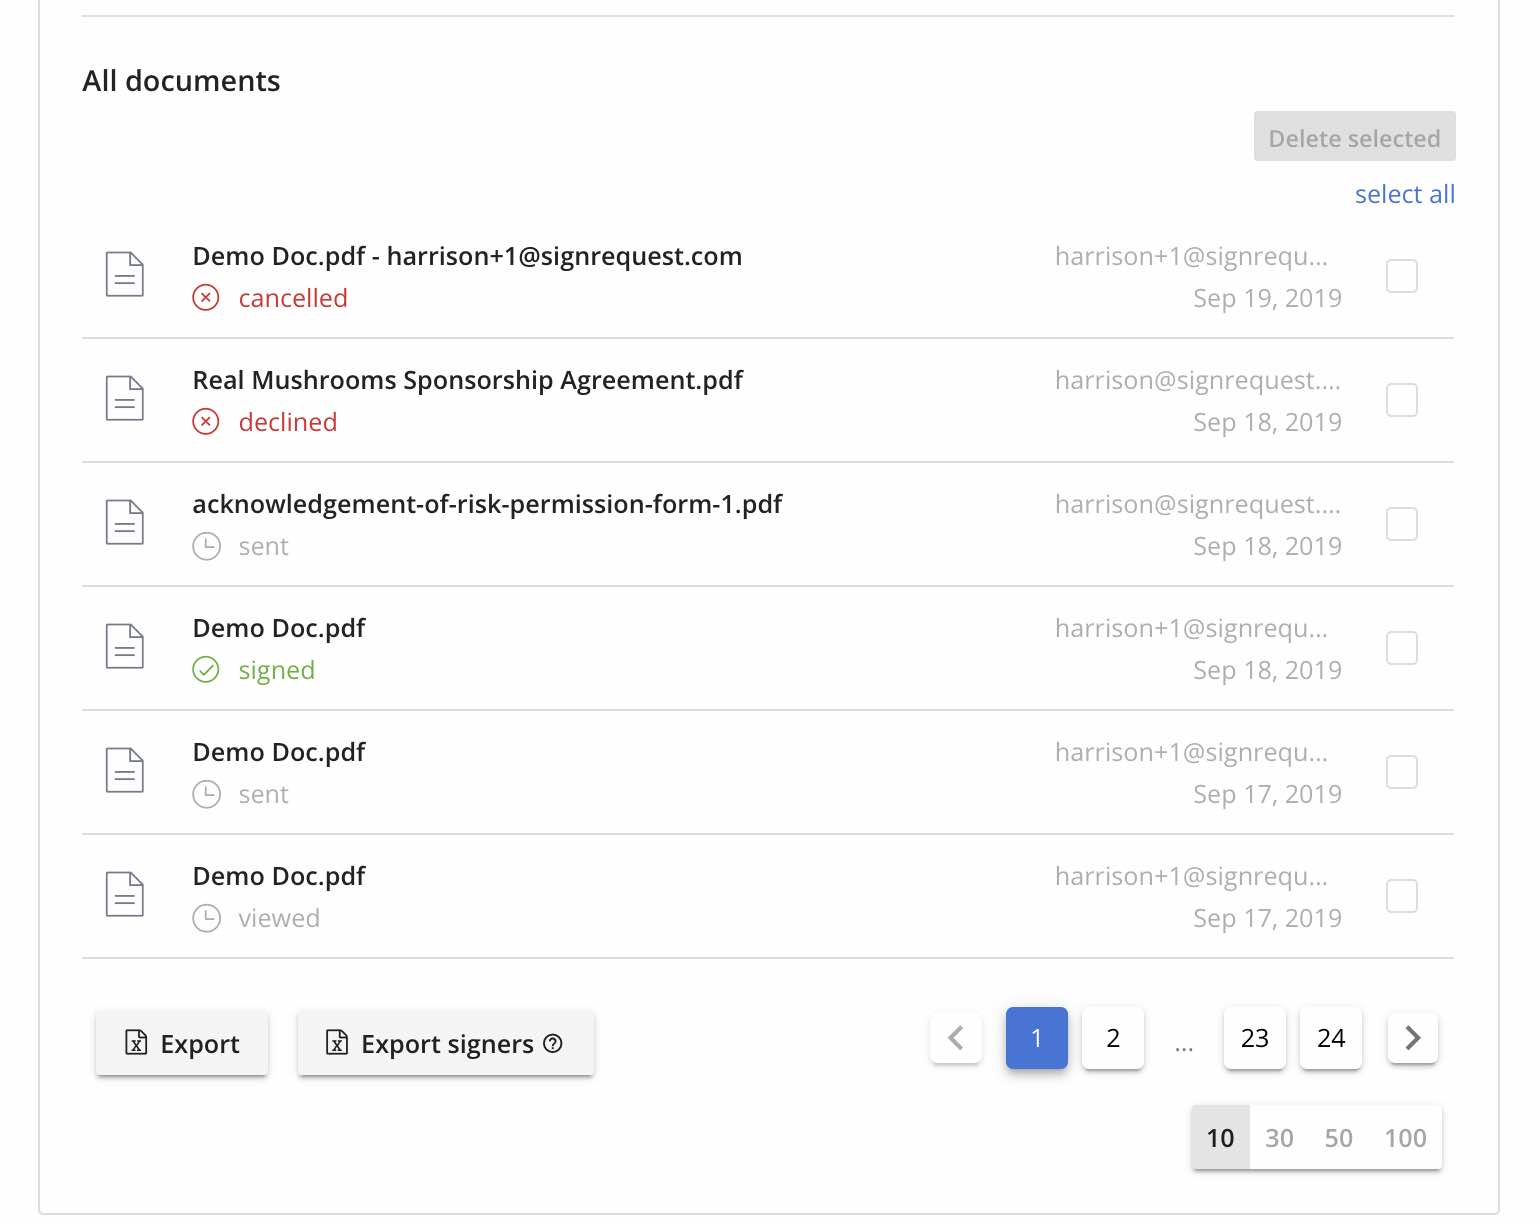The width and height of the screenshot is (1540, 1224).
Task: Jump to last page 24
Action: pyautogui.click(x=1331, y=1038)
